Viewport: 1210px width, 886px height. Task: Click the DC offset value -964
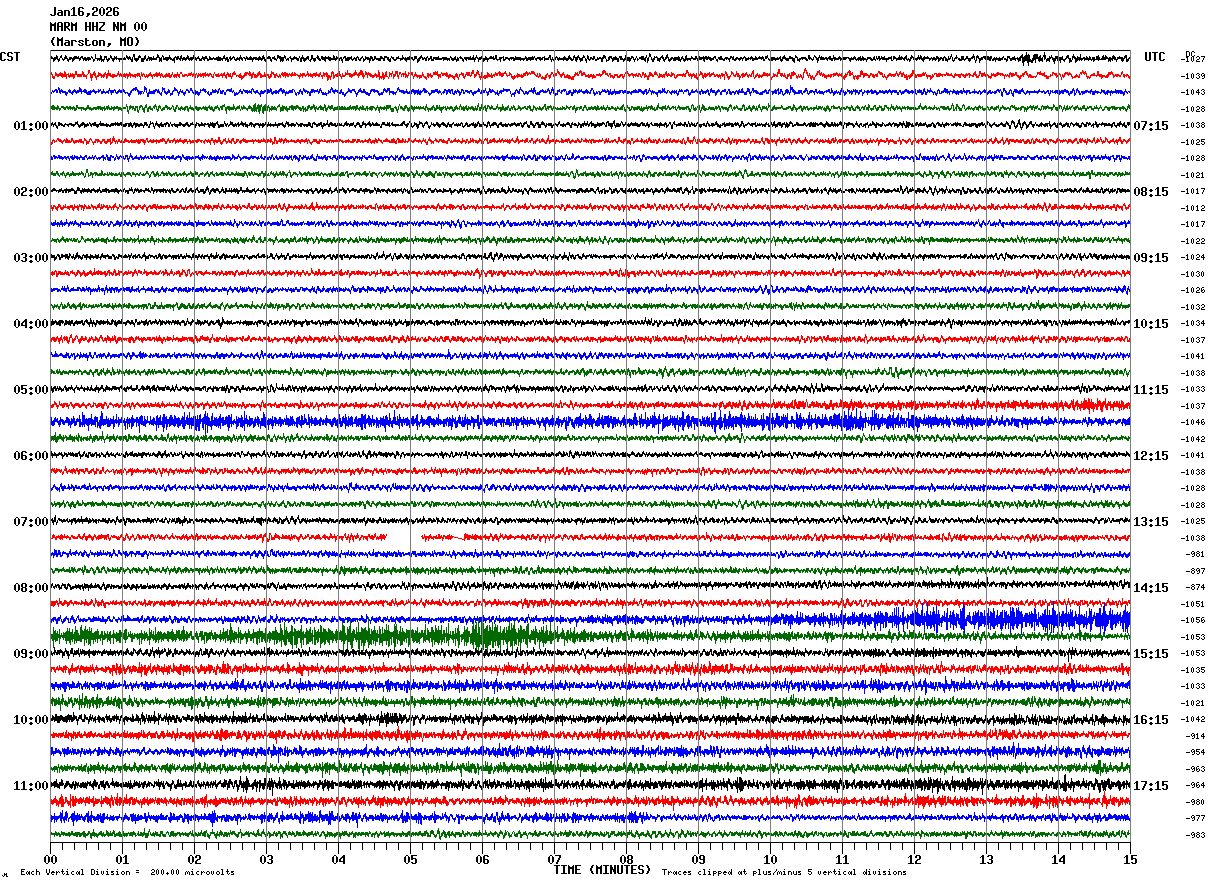tap(1195, 786)
